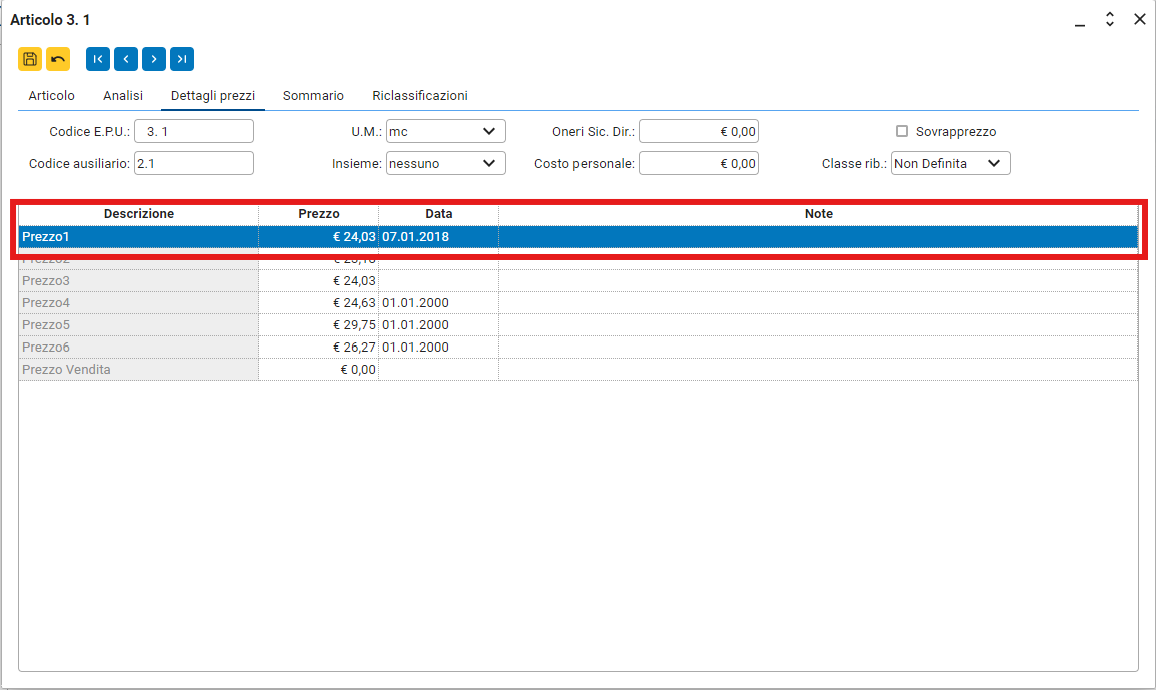Image resolution: width=1156 pixels, height=690 pixels.
Task: Go to previous record arrow
Action: [x=126, y=59]
